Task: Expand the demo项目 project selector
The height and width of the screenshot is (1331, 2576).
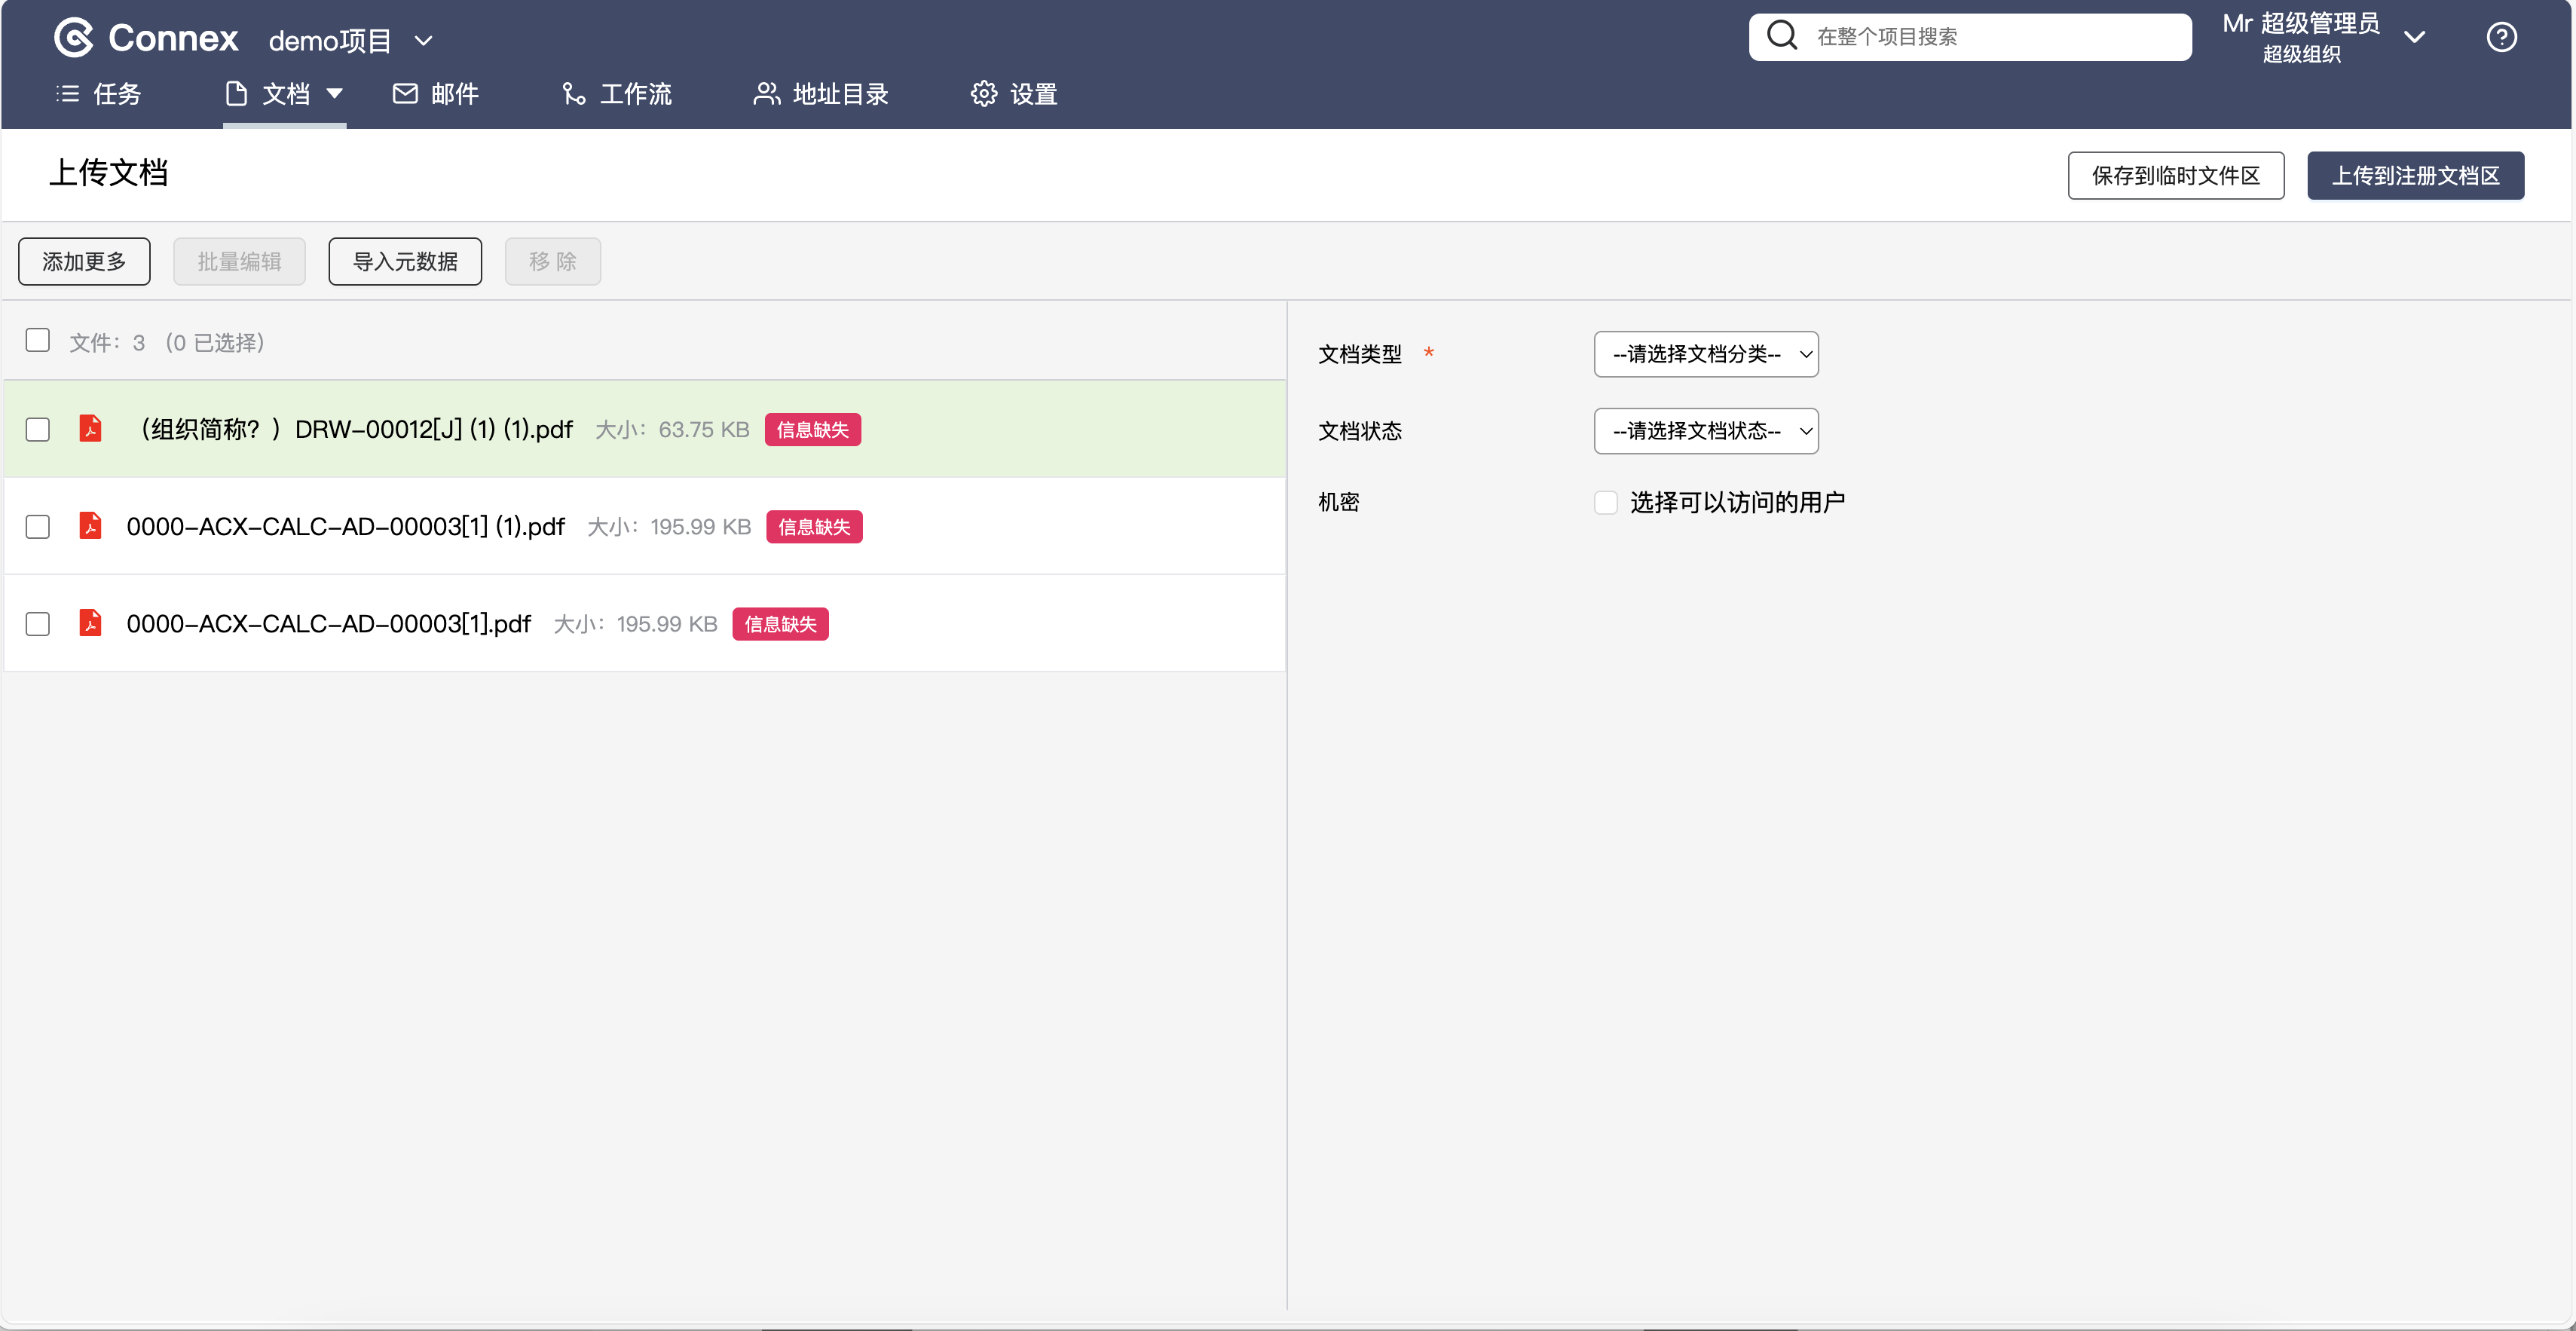Action: click(x=424, y=41)
